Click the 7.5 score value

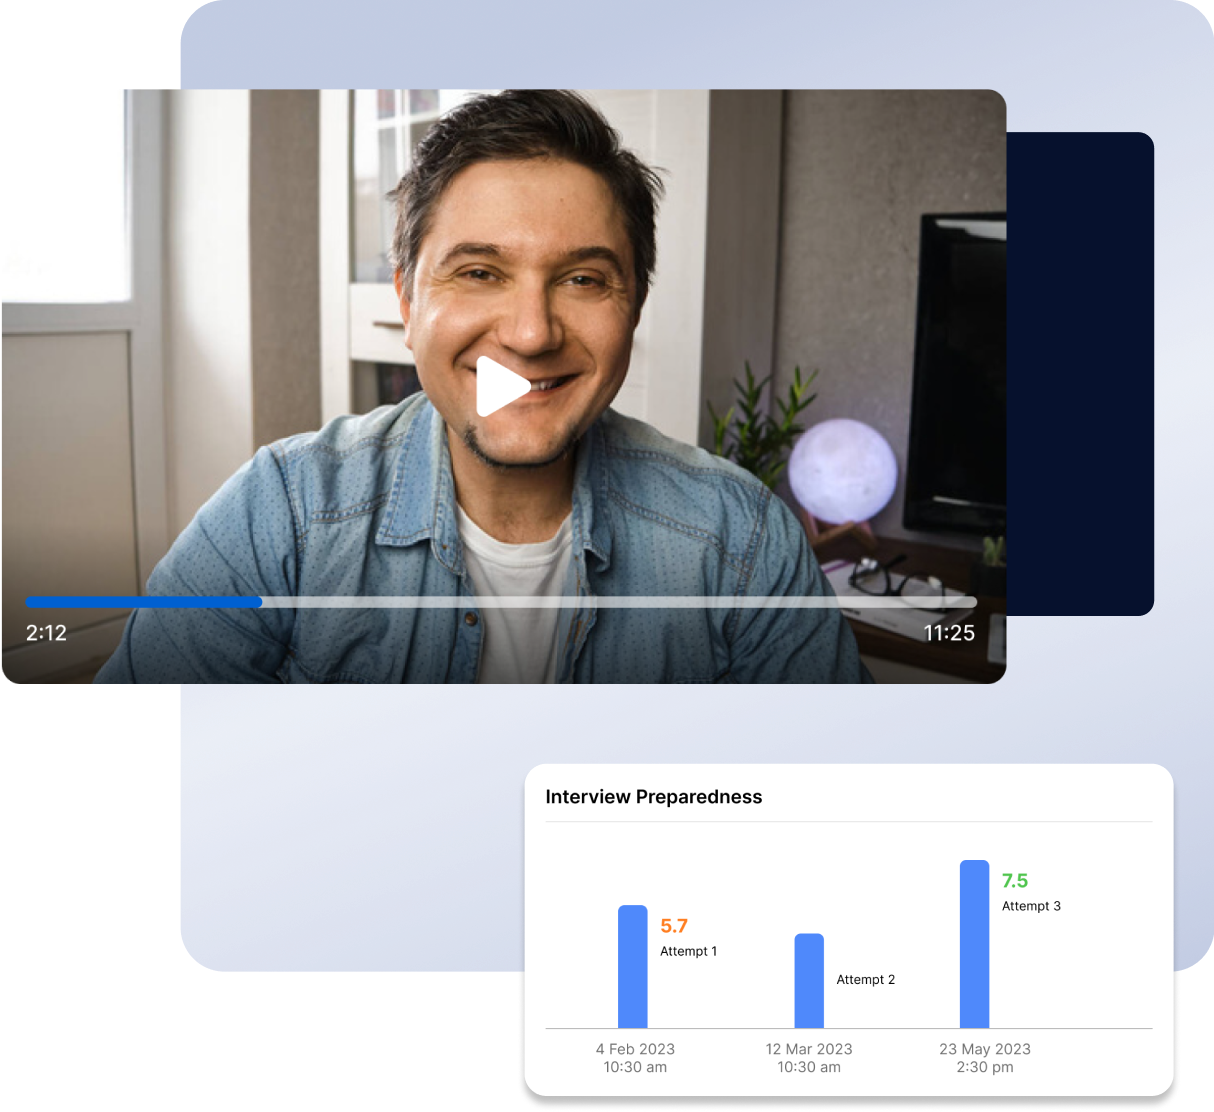pyautogui.click(x=1015, y=881)
